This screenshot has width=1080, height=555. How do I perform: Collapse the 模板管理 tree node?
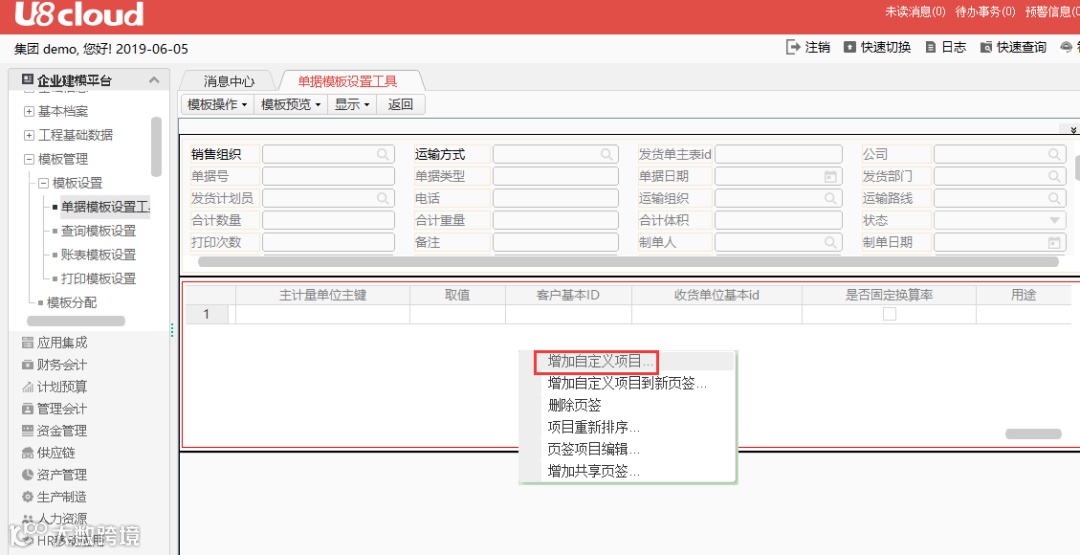(29, 159)
